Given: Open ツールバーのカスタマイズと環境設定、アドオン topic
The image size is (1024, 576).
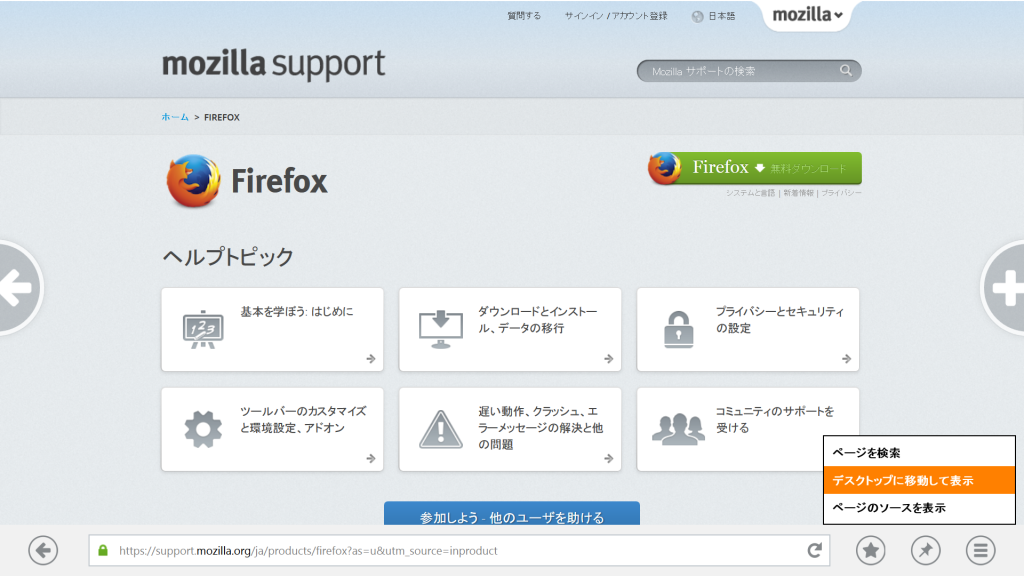Looking at the screenshot, I should (272, 429).
